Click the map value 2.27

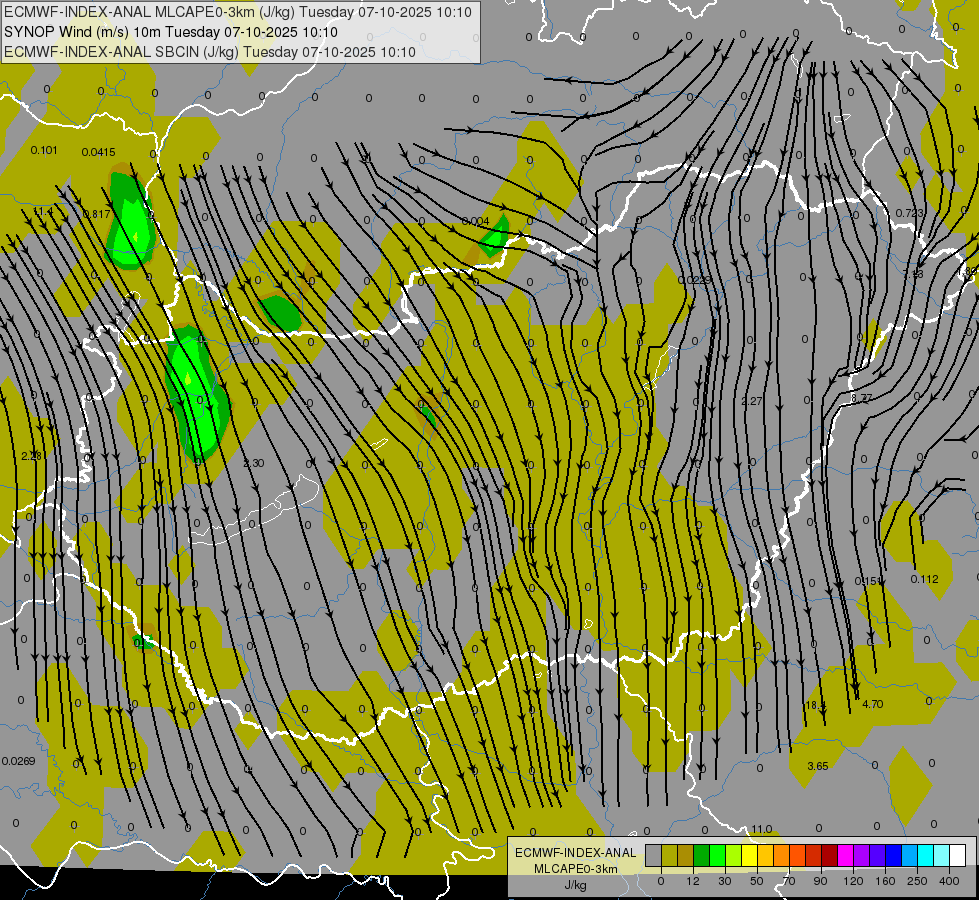click(x=752, y=401)
